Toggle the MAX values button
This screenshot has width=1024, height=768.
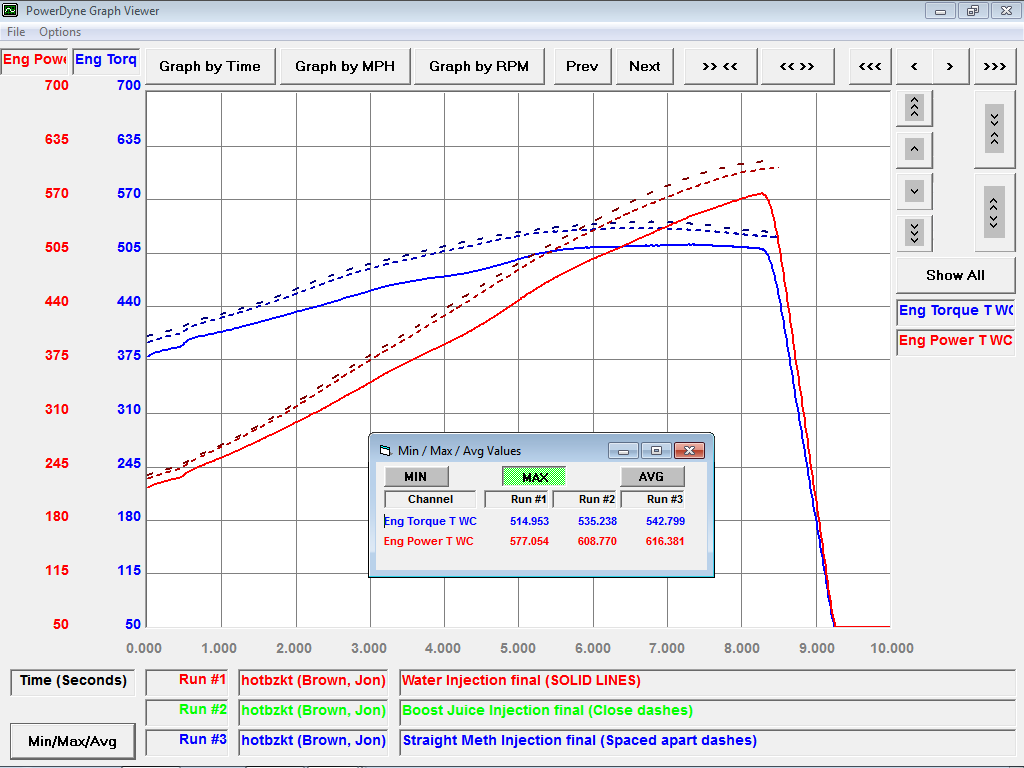[x=534, y=477]
